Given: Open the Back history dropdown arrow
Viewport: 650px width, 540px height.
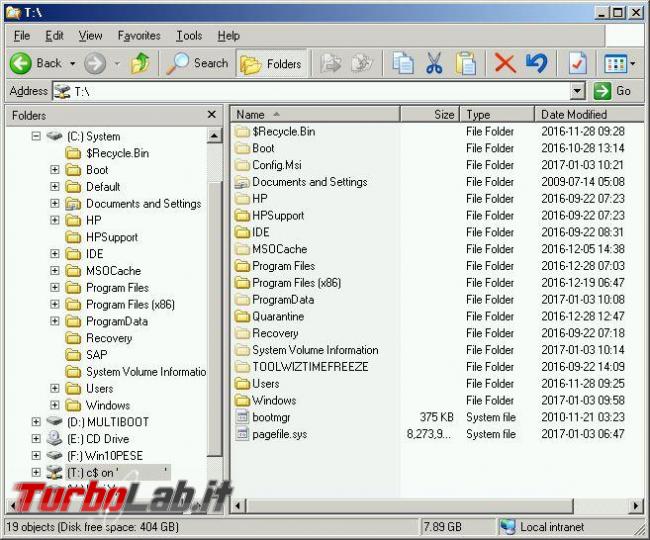Looking at the screenshot, I should pos(73,64).
